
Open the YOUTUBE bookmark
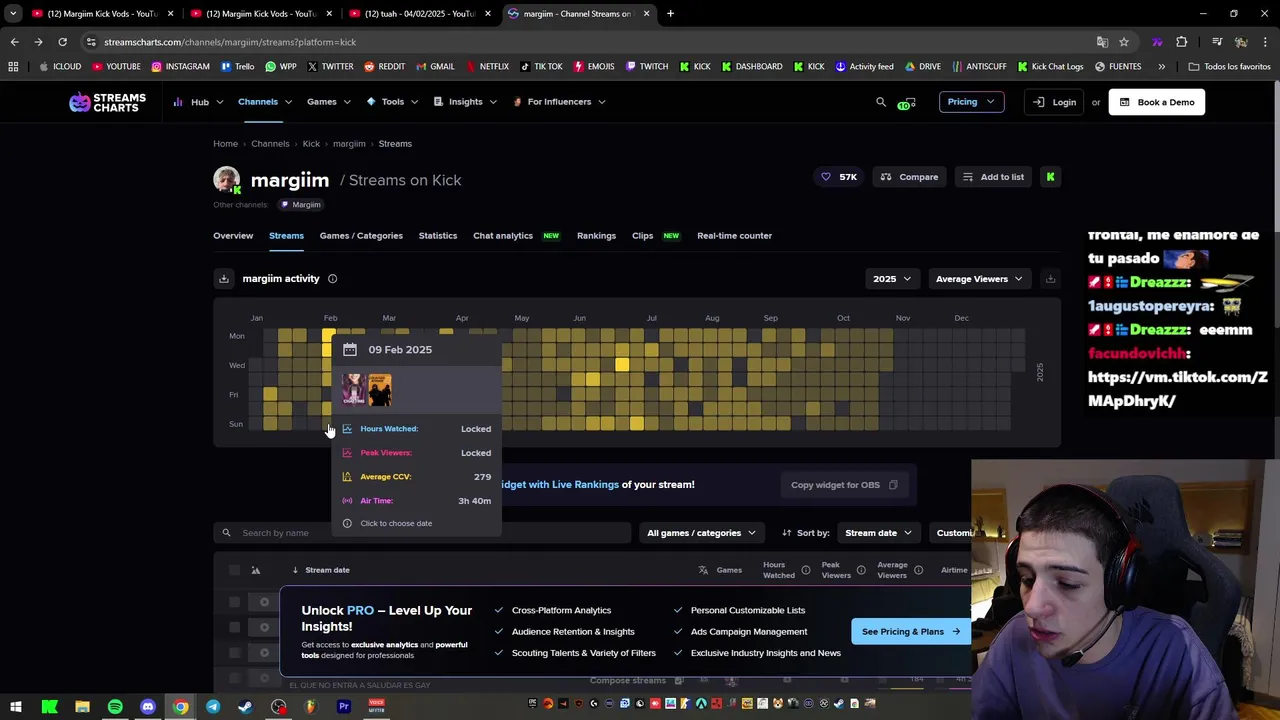[116, 67]
